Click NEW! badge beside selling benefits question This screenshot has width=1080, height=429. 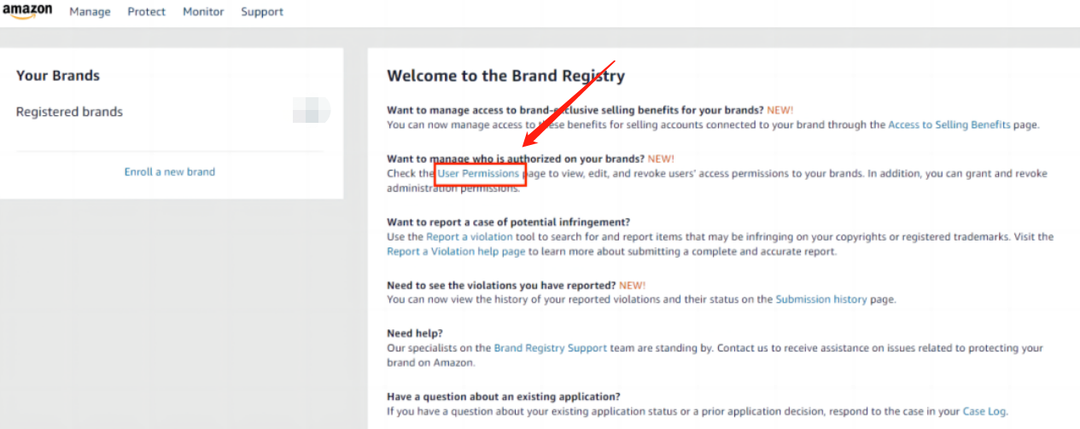tap(780, 110)
